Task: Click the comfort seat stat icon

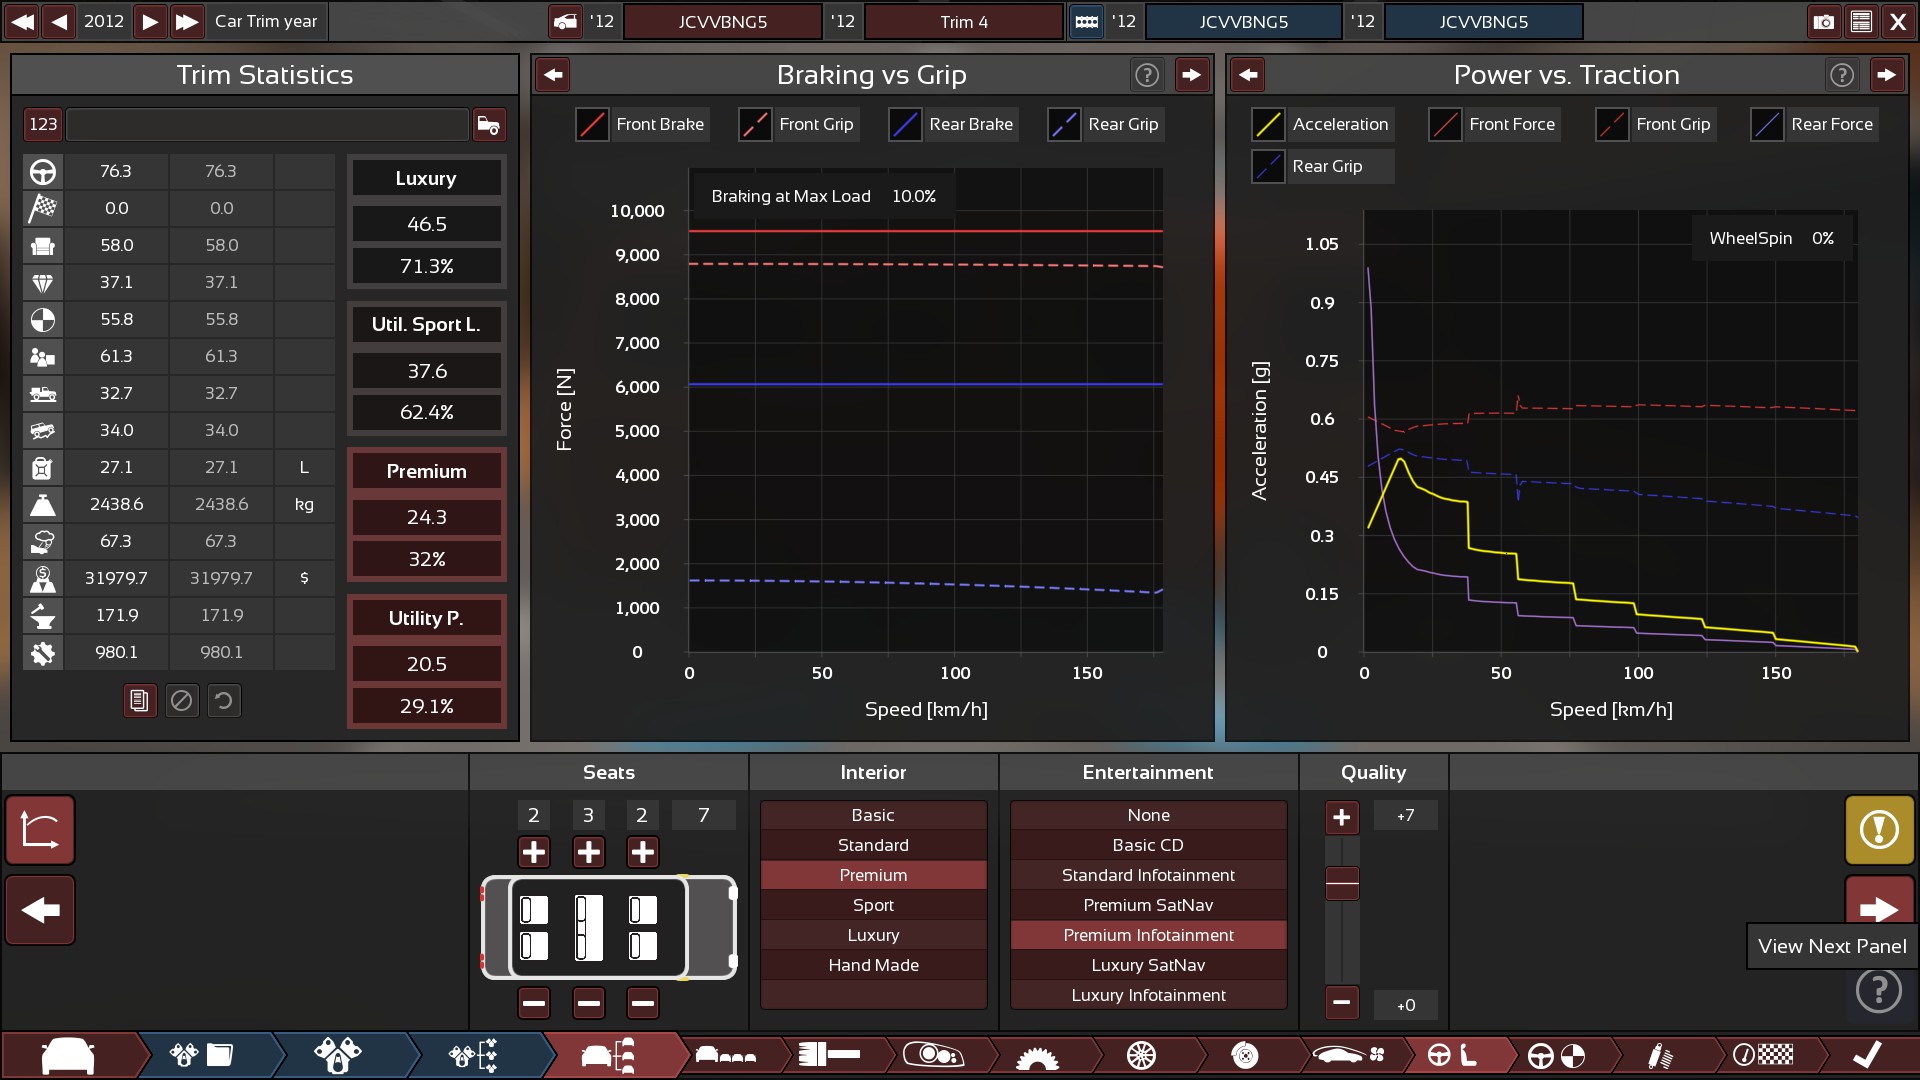Action: tap(43, 245)
